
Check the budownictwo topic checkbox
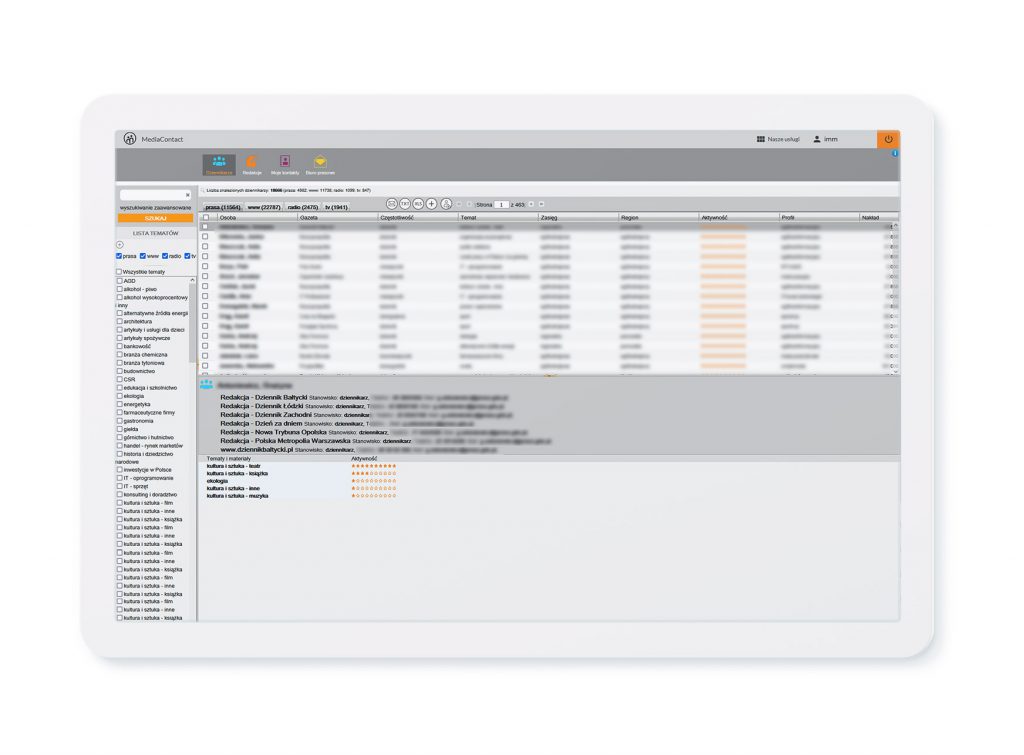120,371
